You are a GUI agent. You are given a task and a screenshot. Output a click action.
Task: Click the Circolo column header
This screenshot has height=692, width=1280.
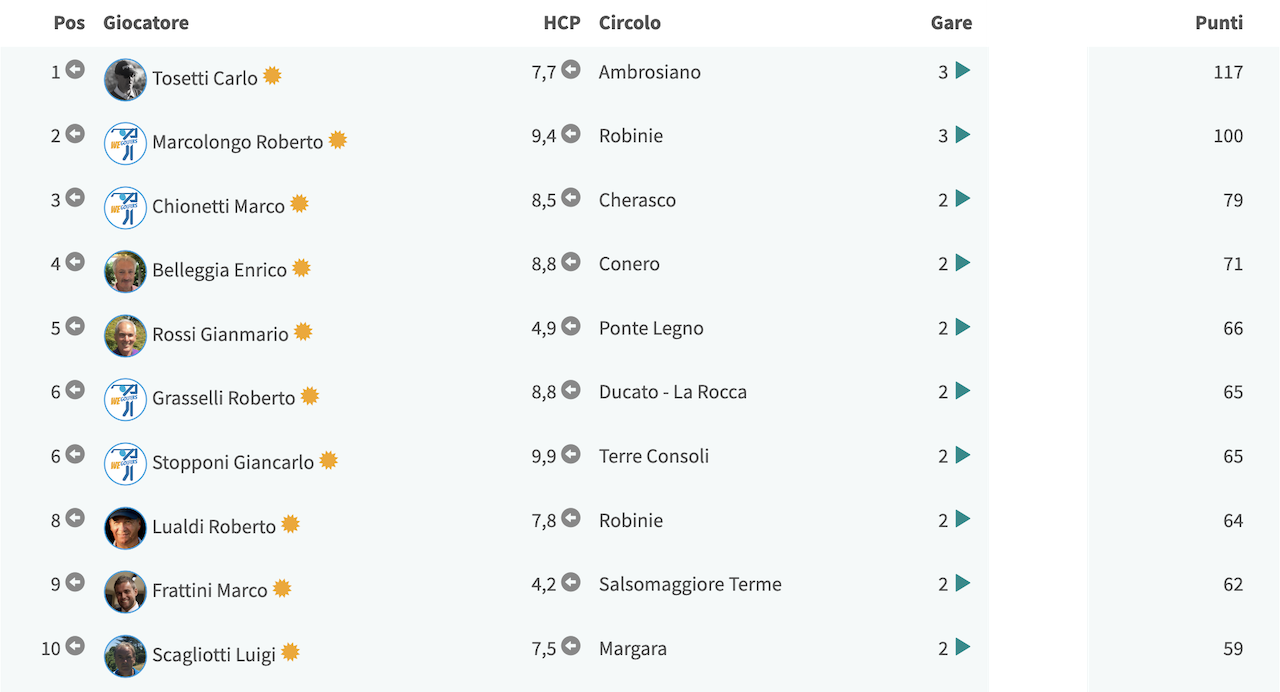click(x=630, y=22)
